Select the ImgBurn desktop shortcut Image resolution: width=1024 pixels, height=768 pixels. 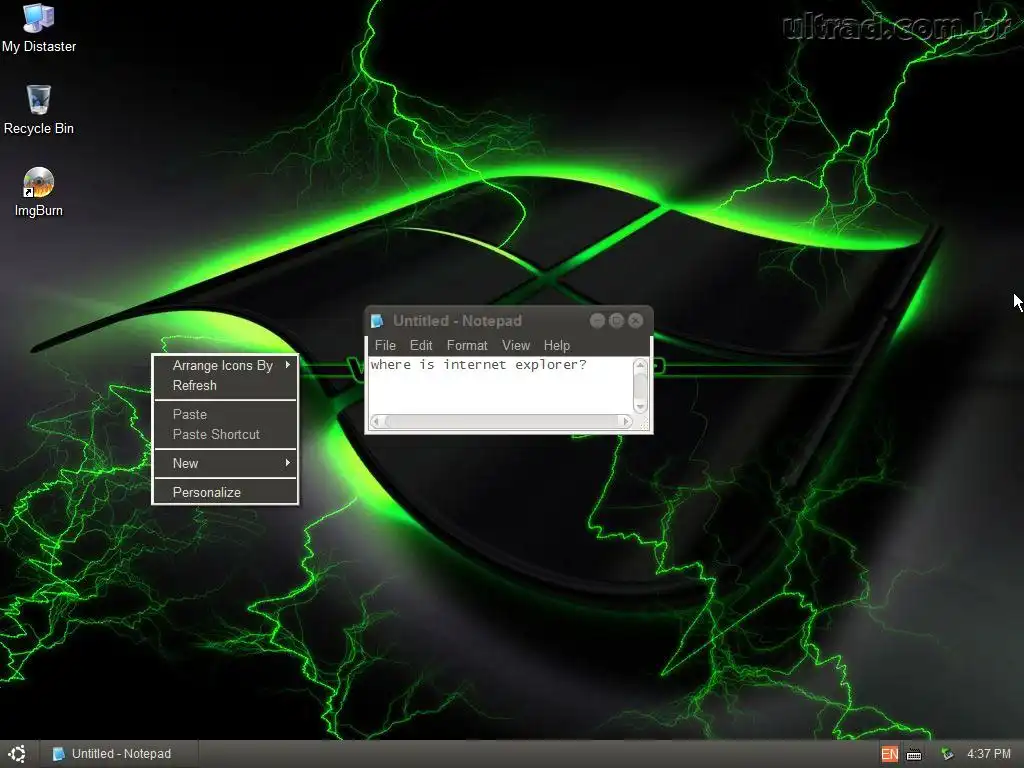(39, 192)
